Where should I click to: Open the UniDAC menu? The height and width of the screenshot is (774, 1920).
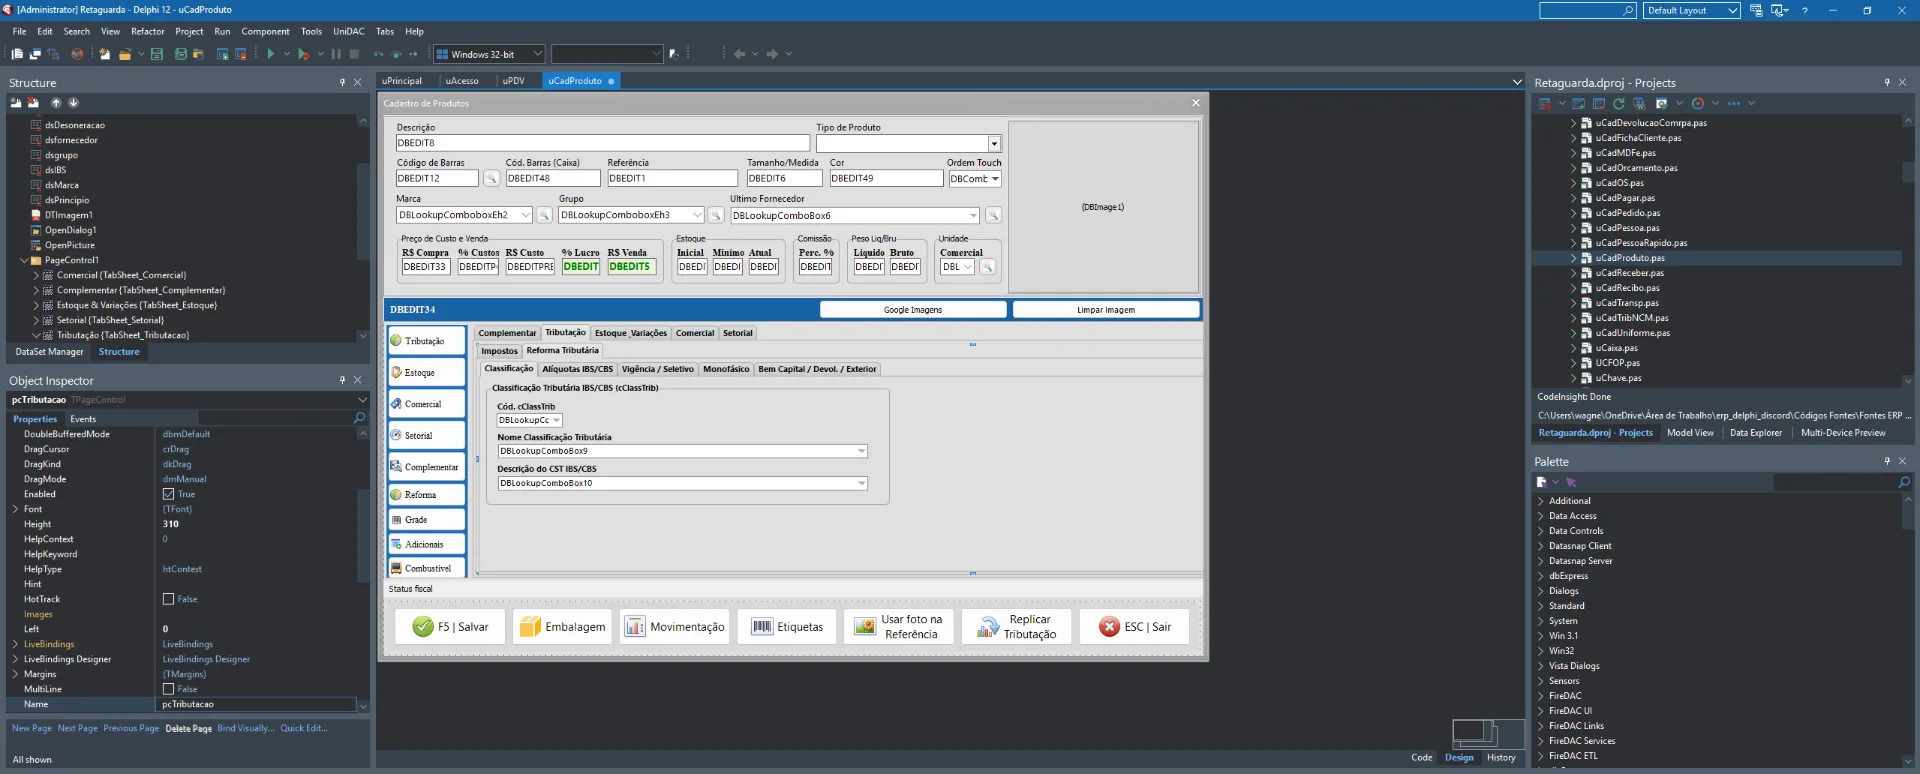pyautogui.click(x=349, y=31)
